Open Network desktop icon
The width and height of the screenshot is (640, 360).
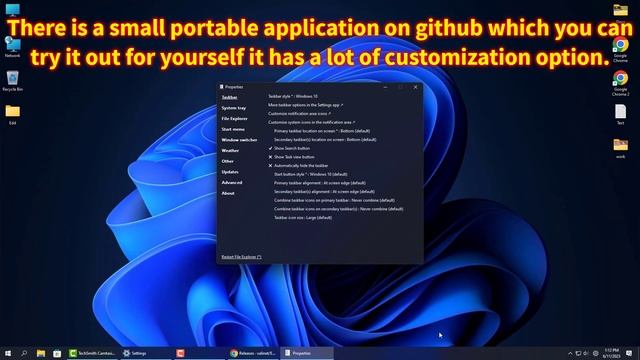(x=13, y=47)
